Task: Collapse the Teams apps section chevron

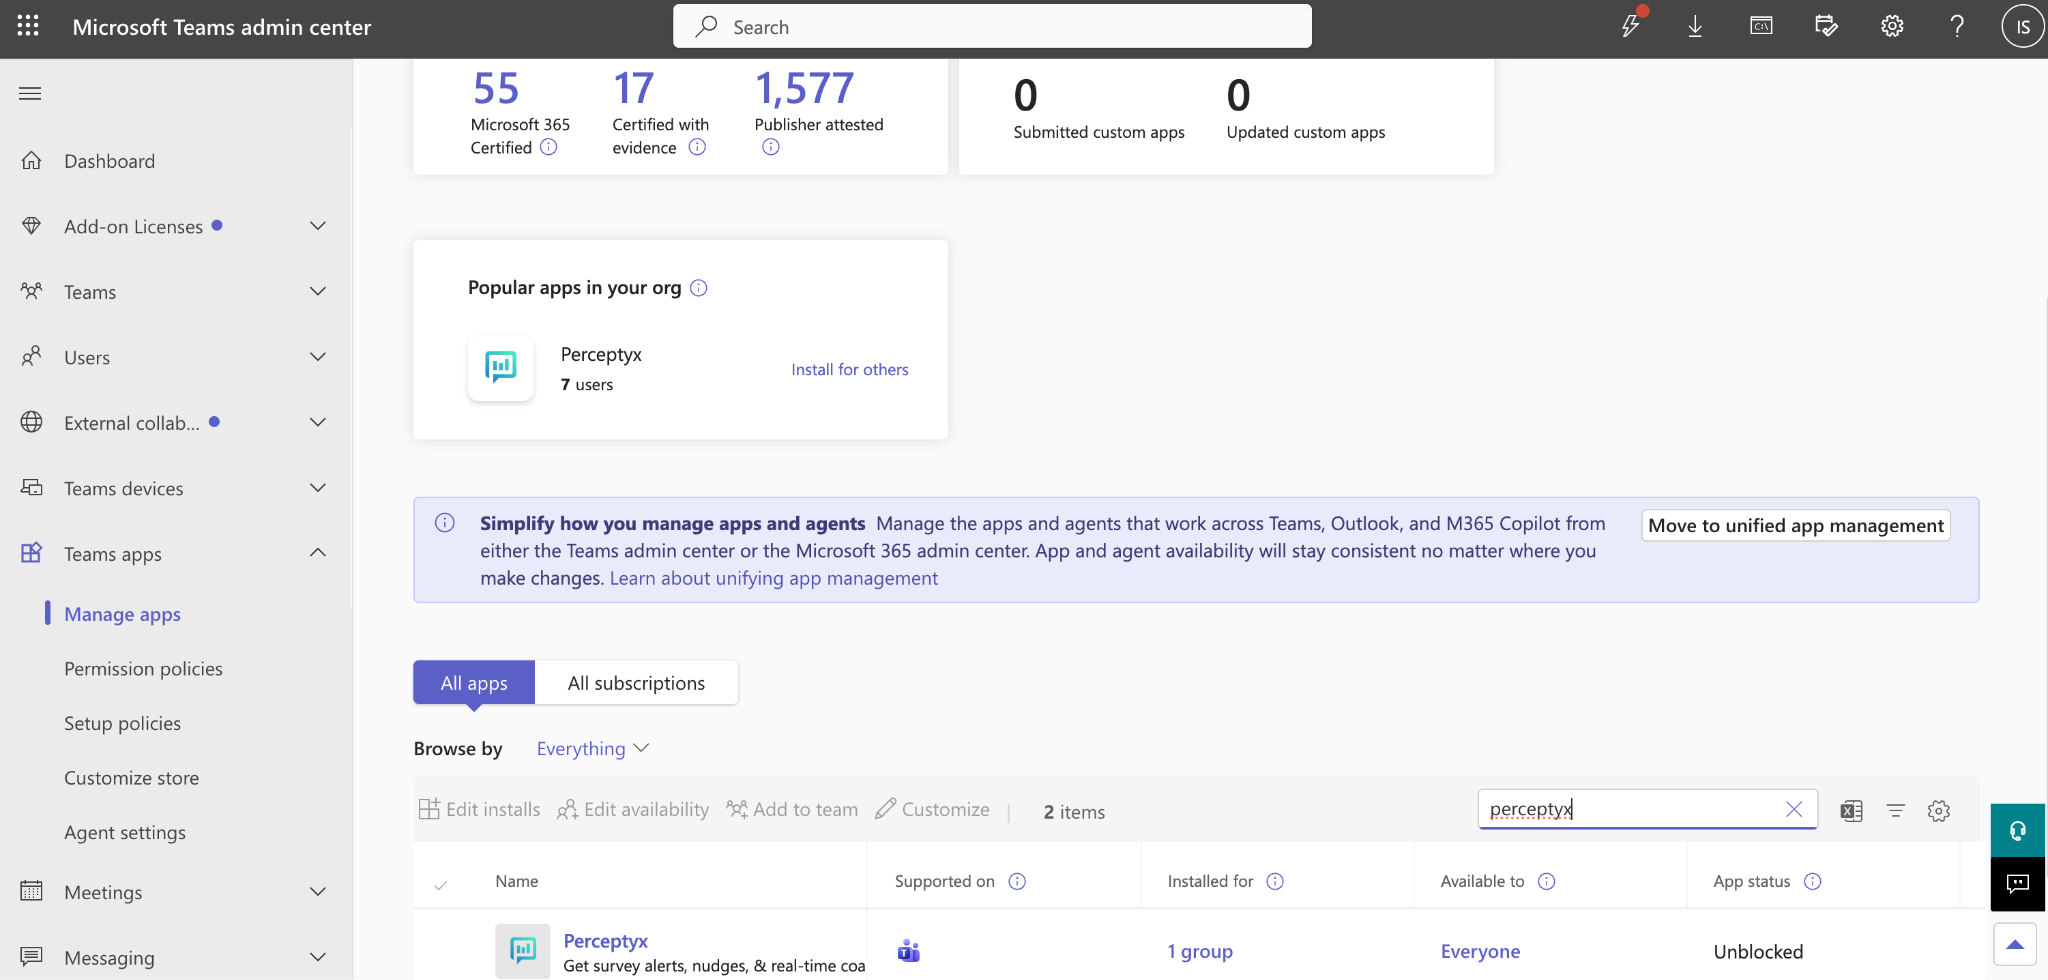Action: coord(318,553)
